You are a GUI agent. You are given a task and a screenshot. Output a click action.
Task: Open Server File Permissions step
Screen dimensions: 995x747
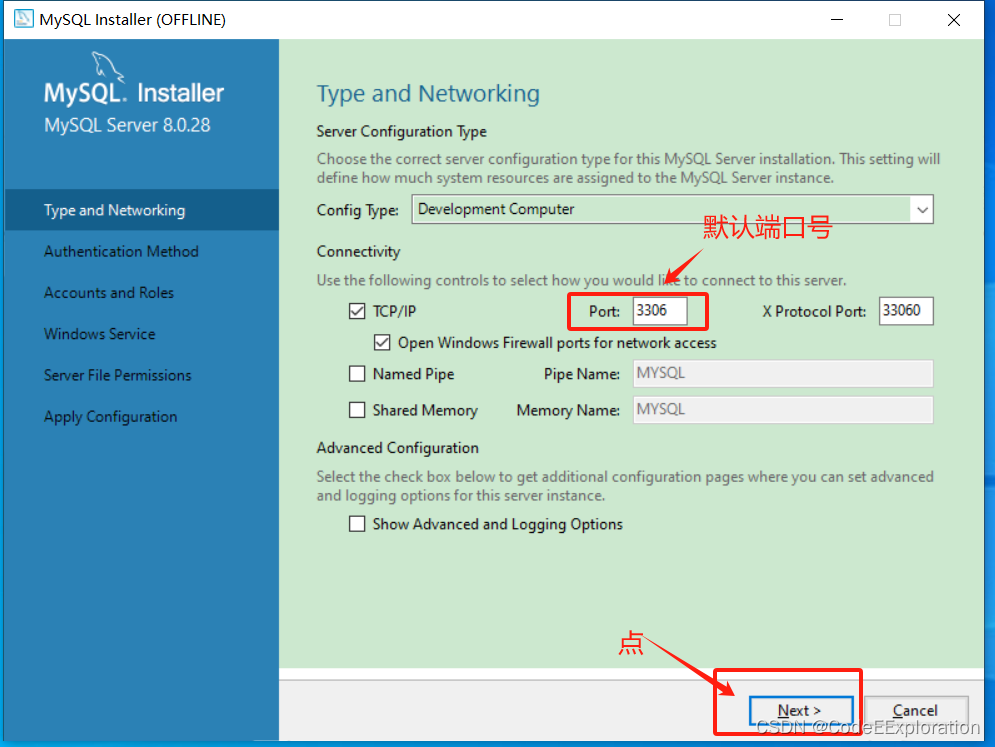click(117, 375)
